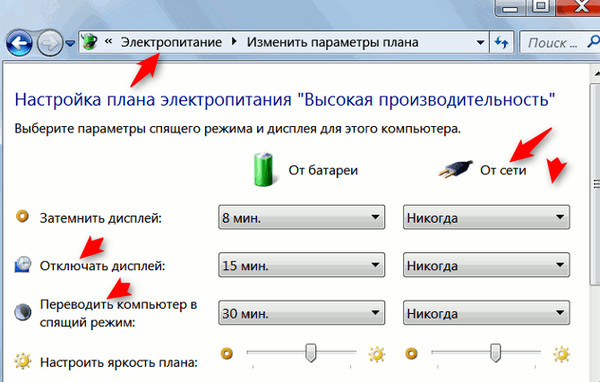
Task: Expand the address bar history dropdown
Action: click(x=480, y=42)
